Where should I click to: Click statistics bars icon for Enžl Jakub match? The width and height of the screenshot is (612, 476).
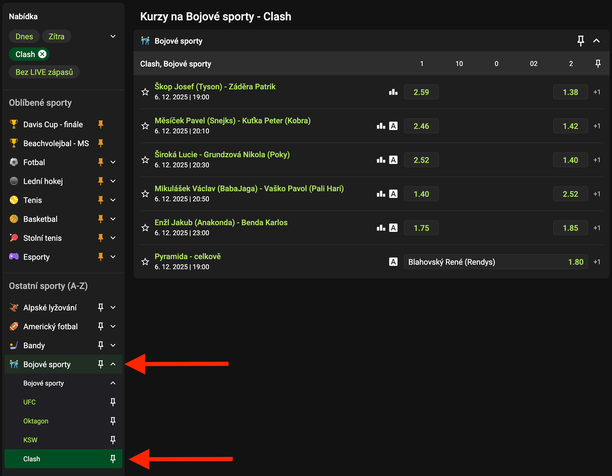point(381,228)
